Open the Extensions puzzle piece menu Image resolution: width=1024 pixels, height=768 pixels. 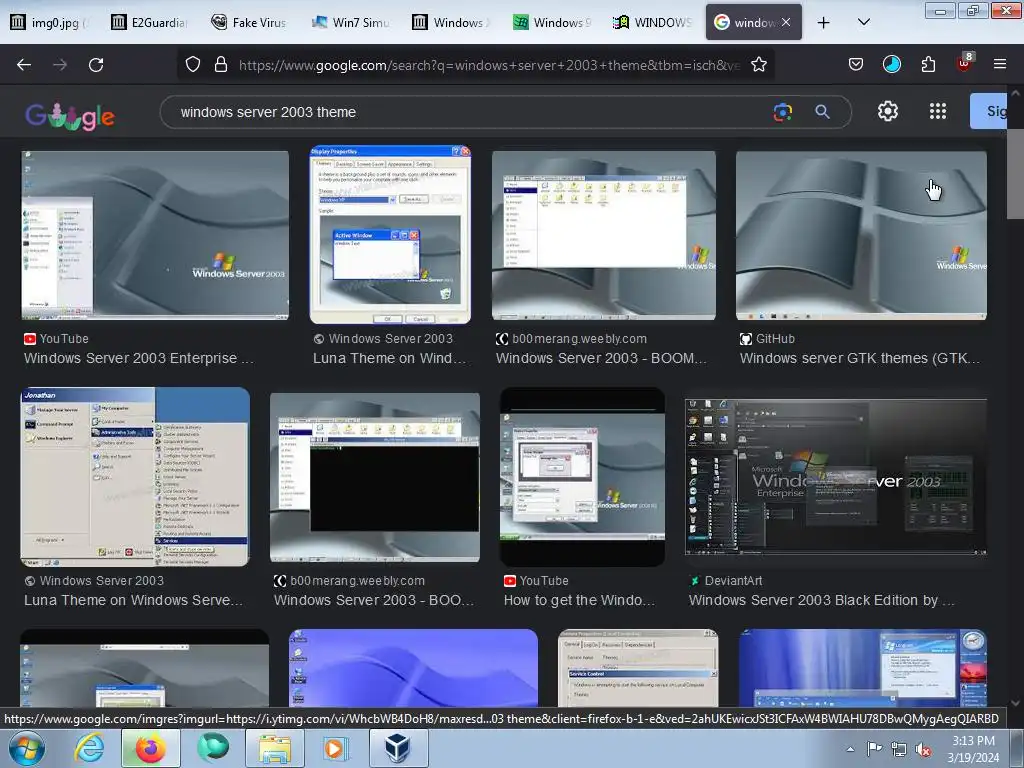click(928, 65)
